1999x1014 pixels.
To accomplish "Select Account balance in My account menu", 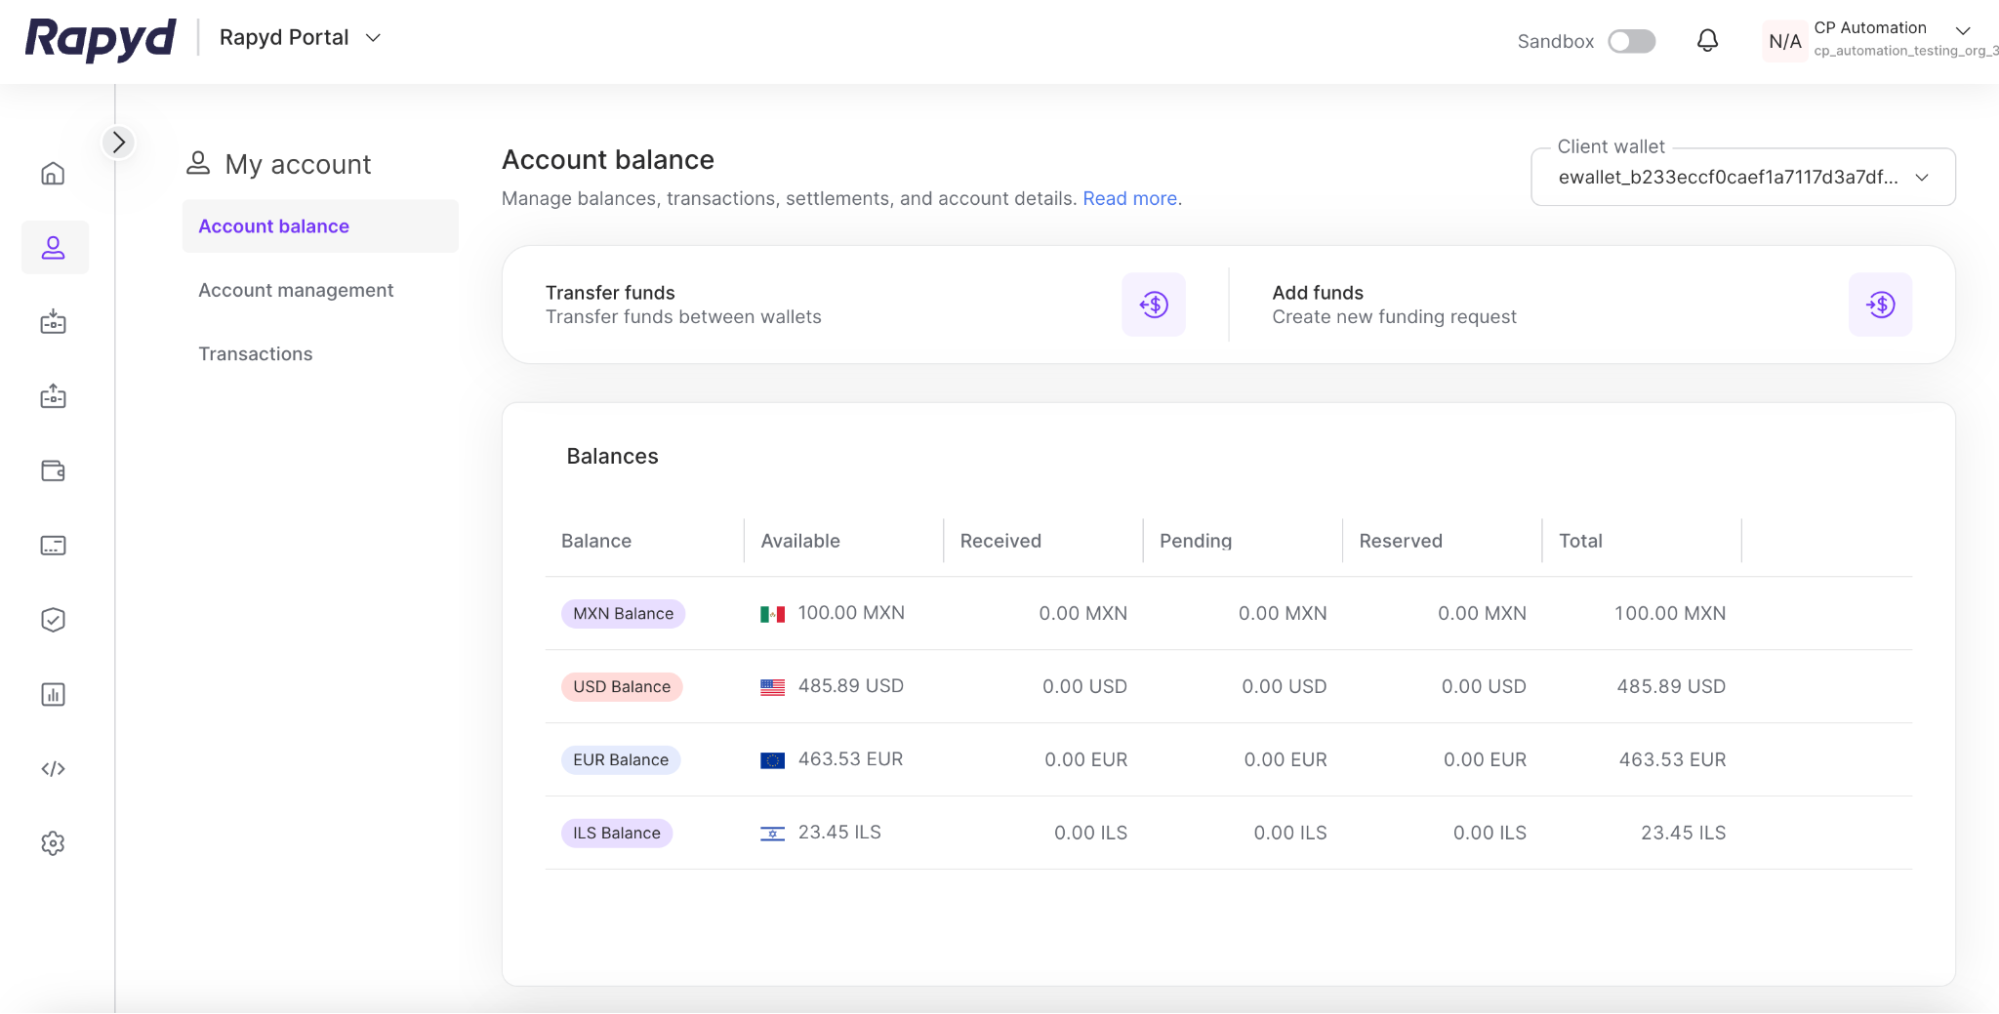I will [320, 226].
